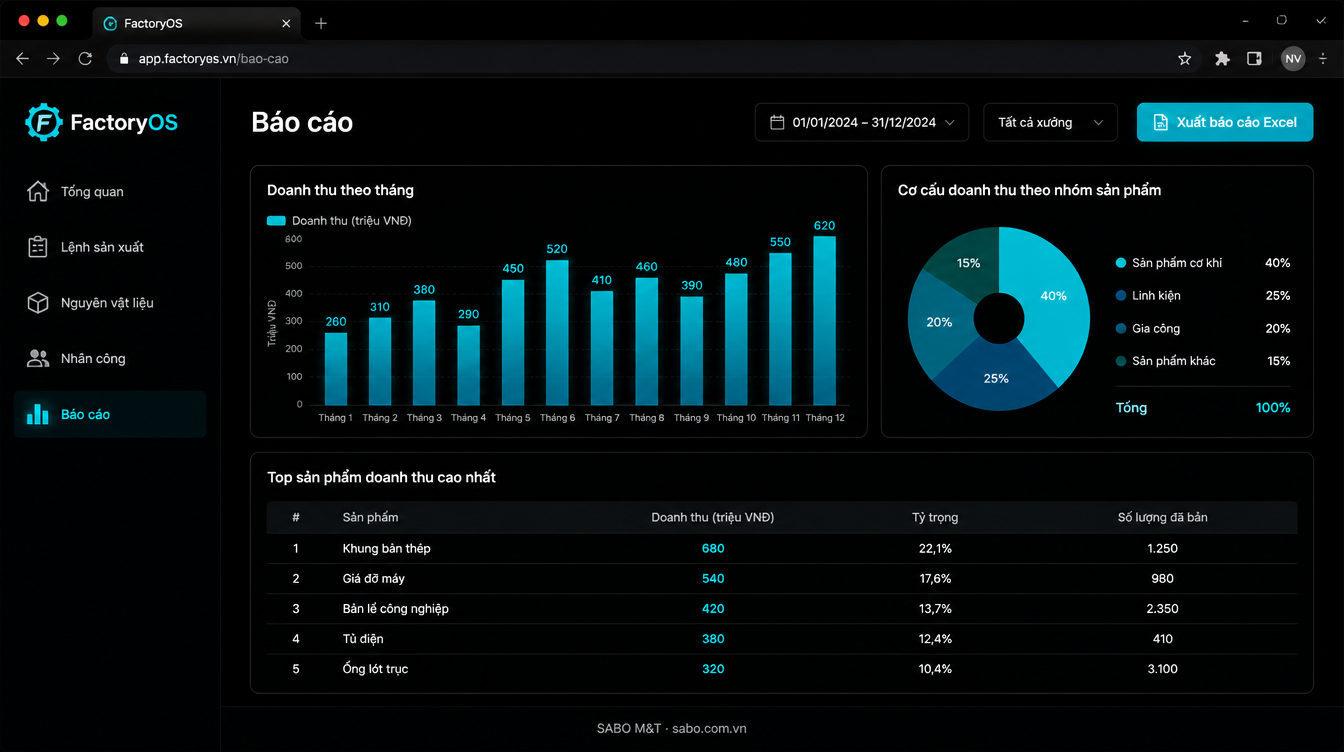Select the Tủ điện row
This screenshot has width=1344, height=752.
click(782, 638)
